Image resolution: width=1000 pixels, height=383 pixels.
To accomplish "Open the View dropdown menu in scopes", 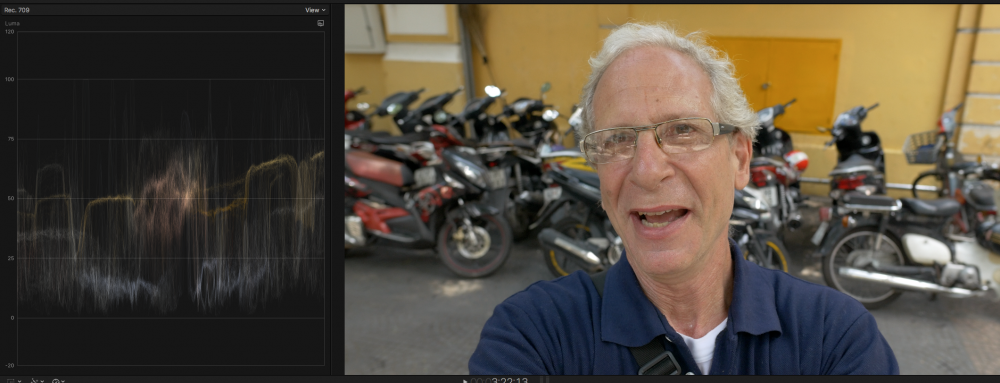I will tap(315, 10).
